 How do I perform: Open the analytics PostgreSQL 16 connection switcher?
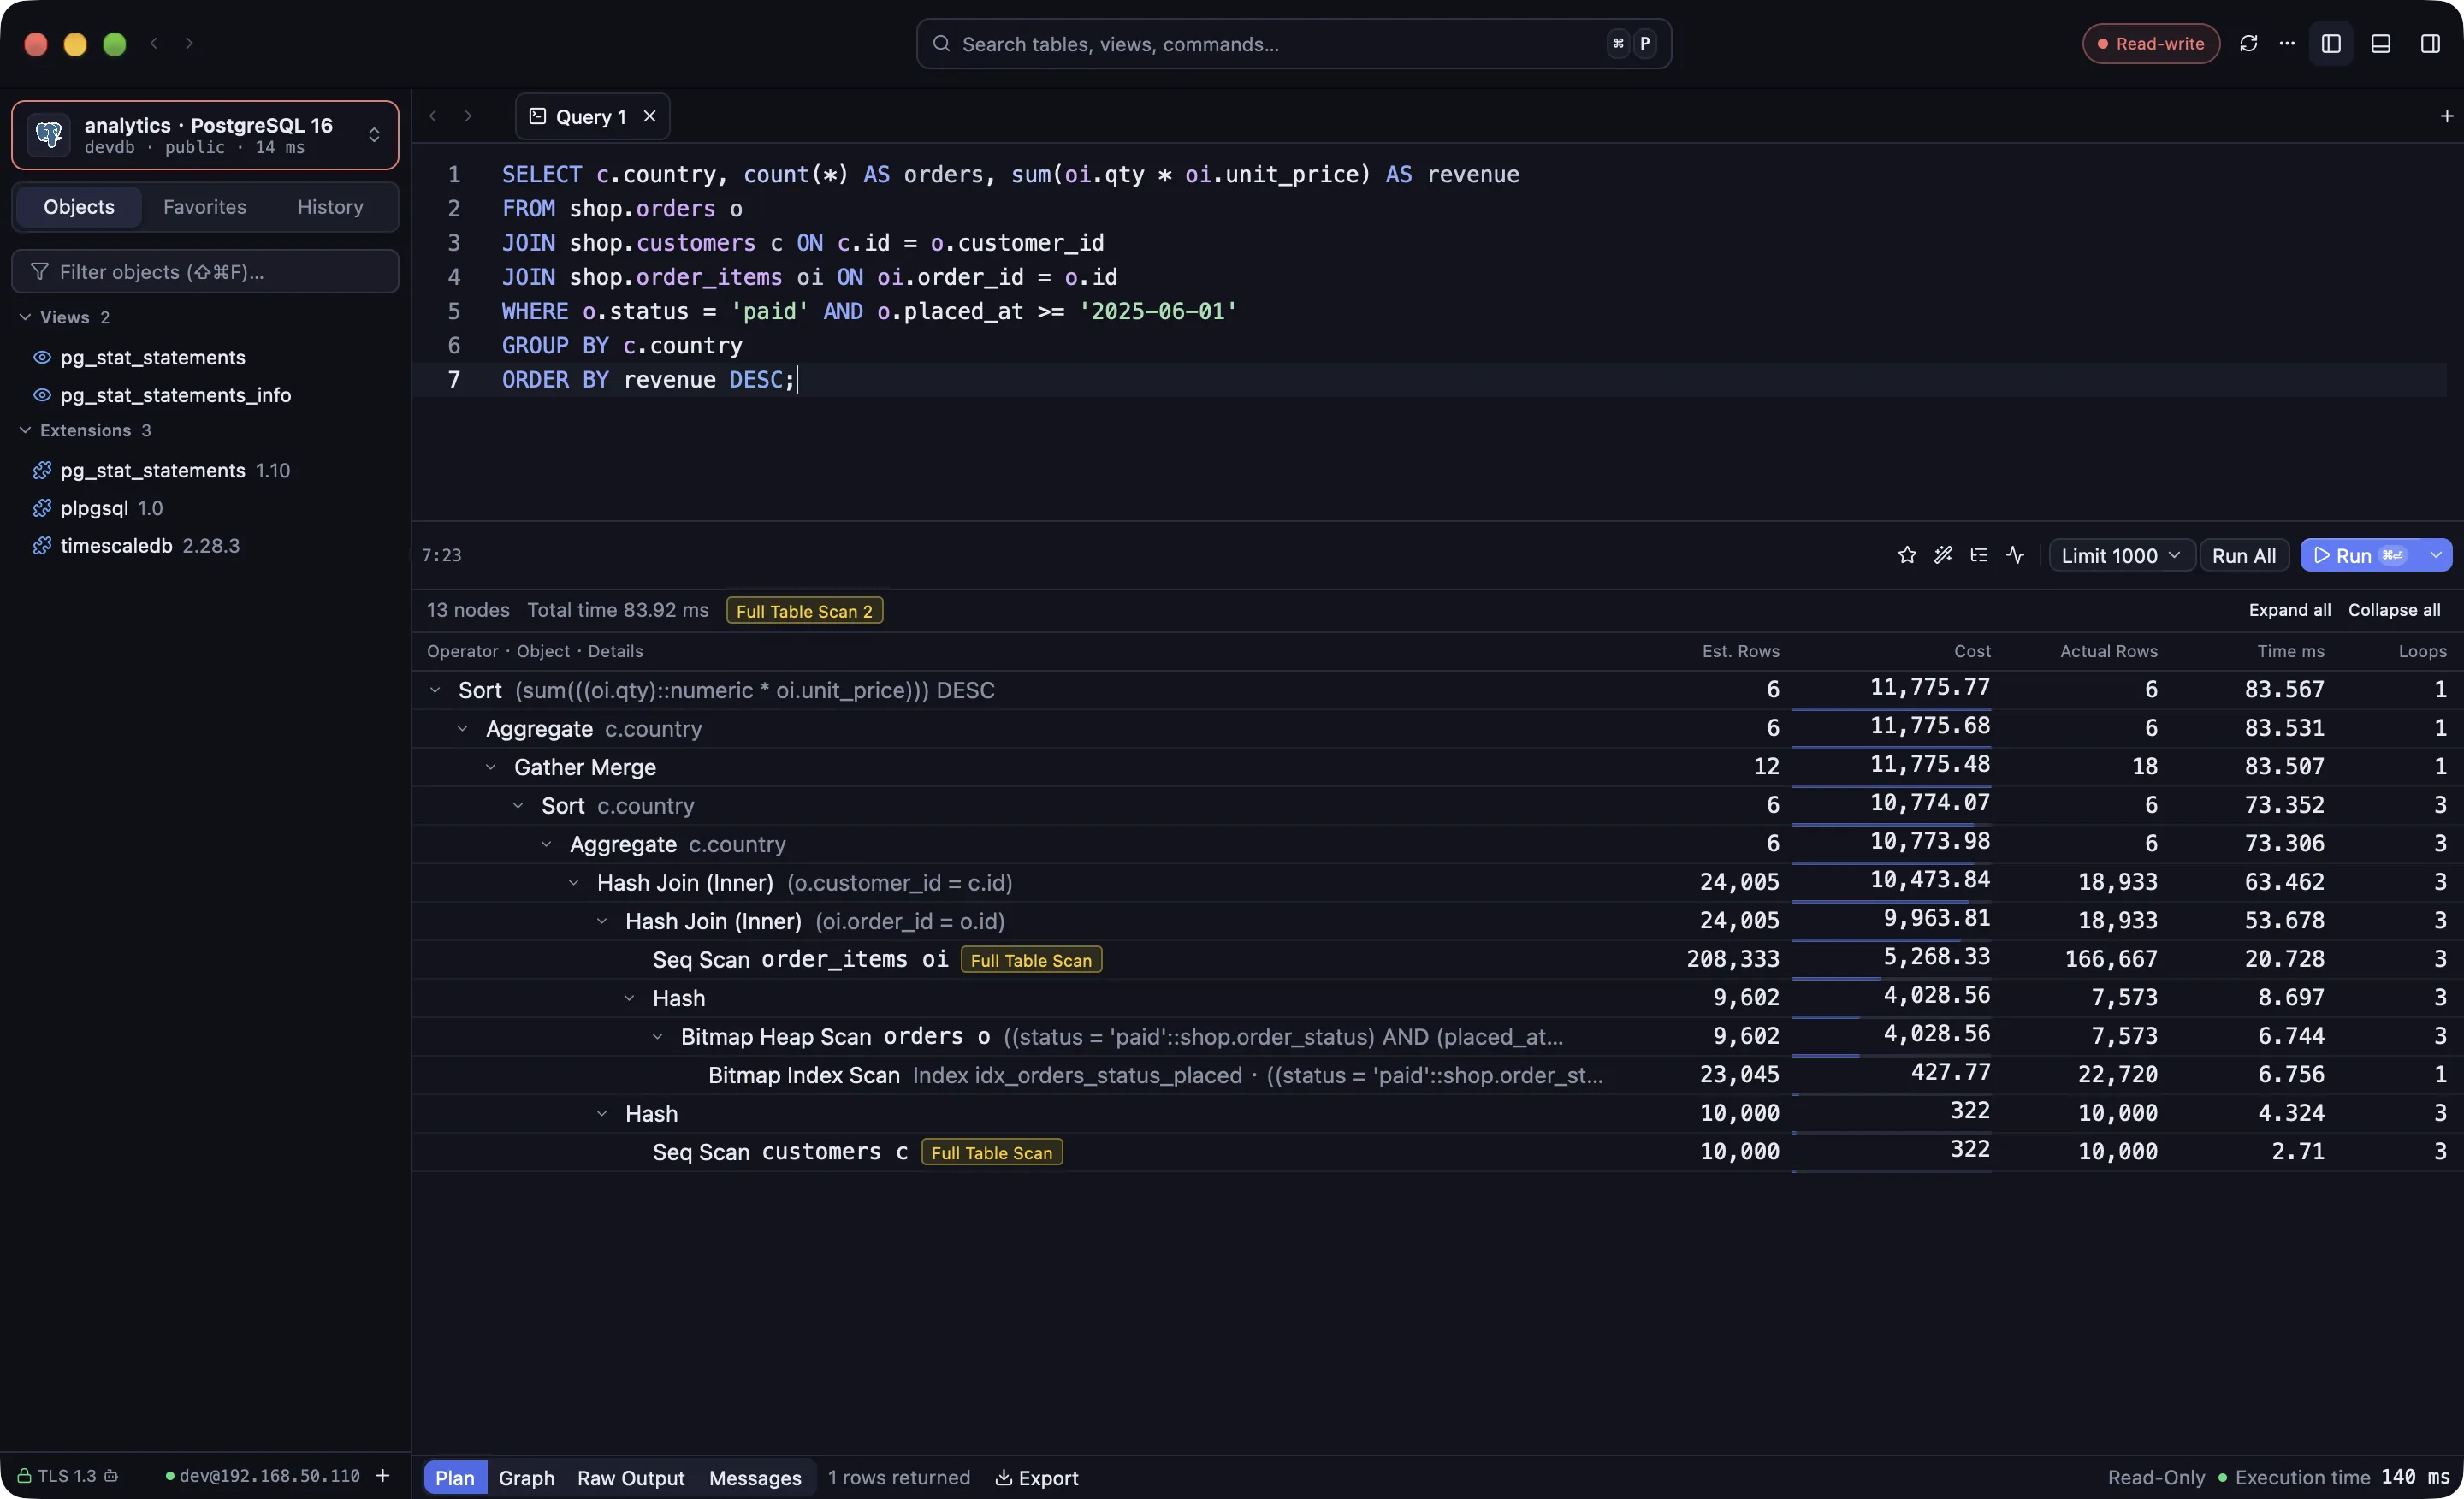click(205, 135)
